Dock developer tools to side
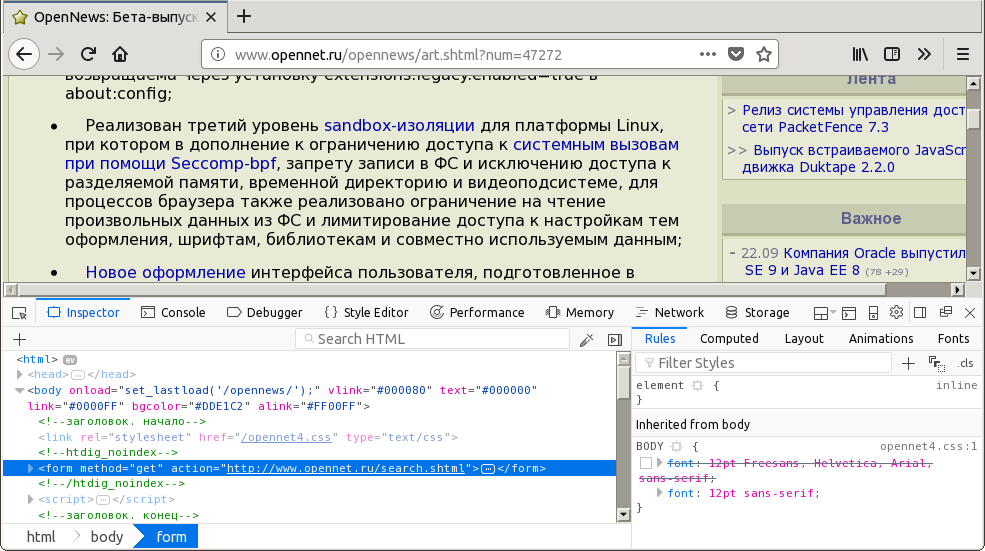 click(x=920, y=313)
